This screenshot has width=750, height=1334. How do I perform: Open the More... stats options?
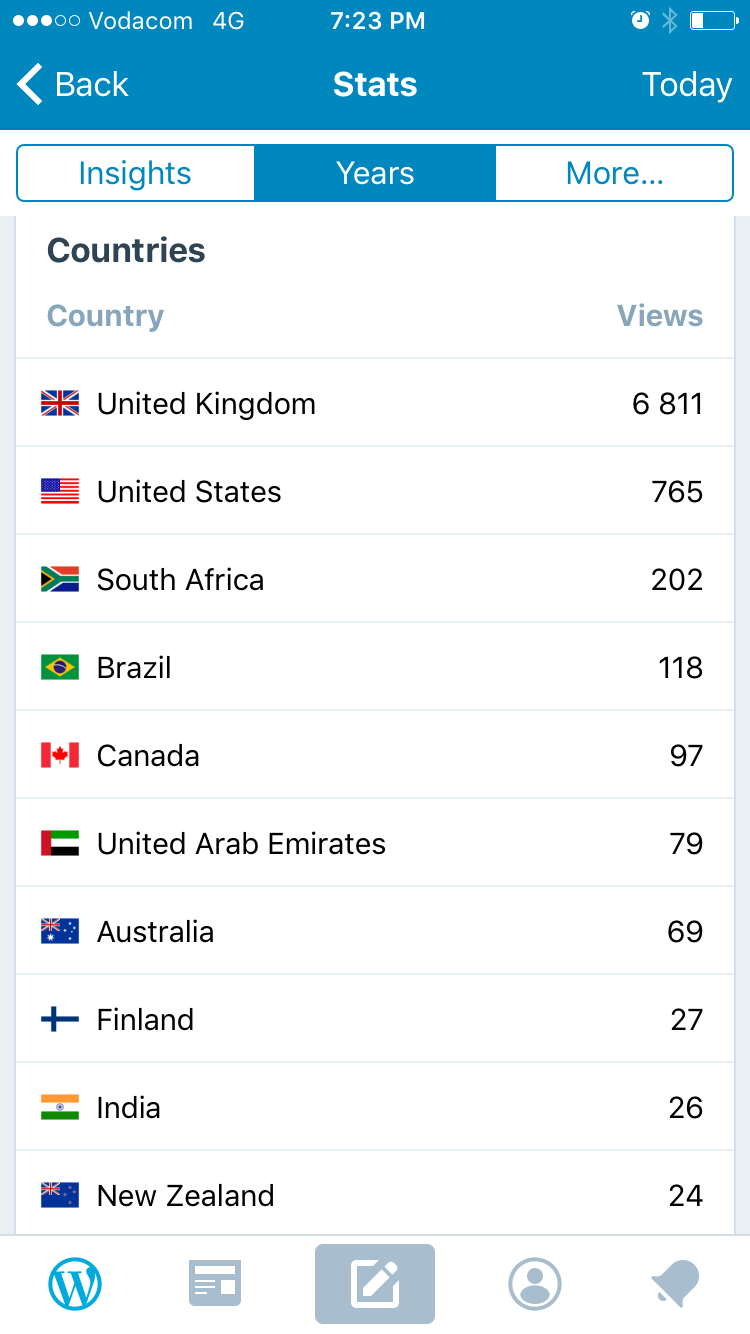614,173
